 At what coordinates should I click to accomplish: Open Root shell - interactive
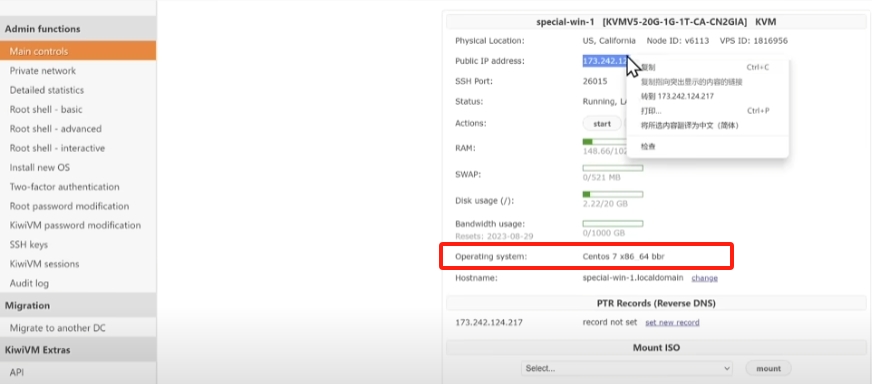(x=57, y=148)
